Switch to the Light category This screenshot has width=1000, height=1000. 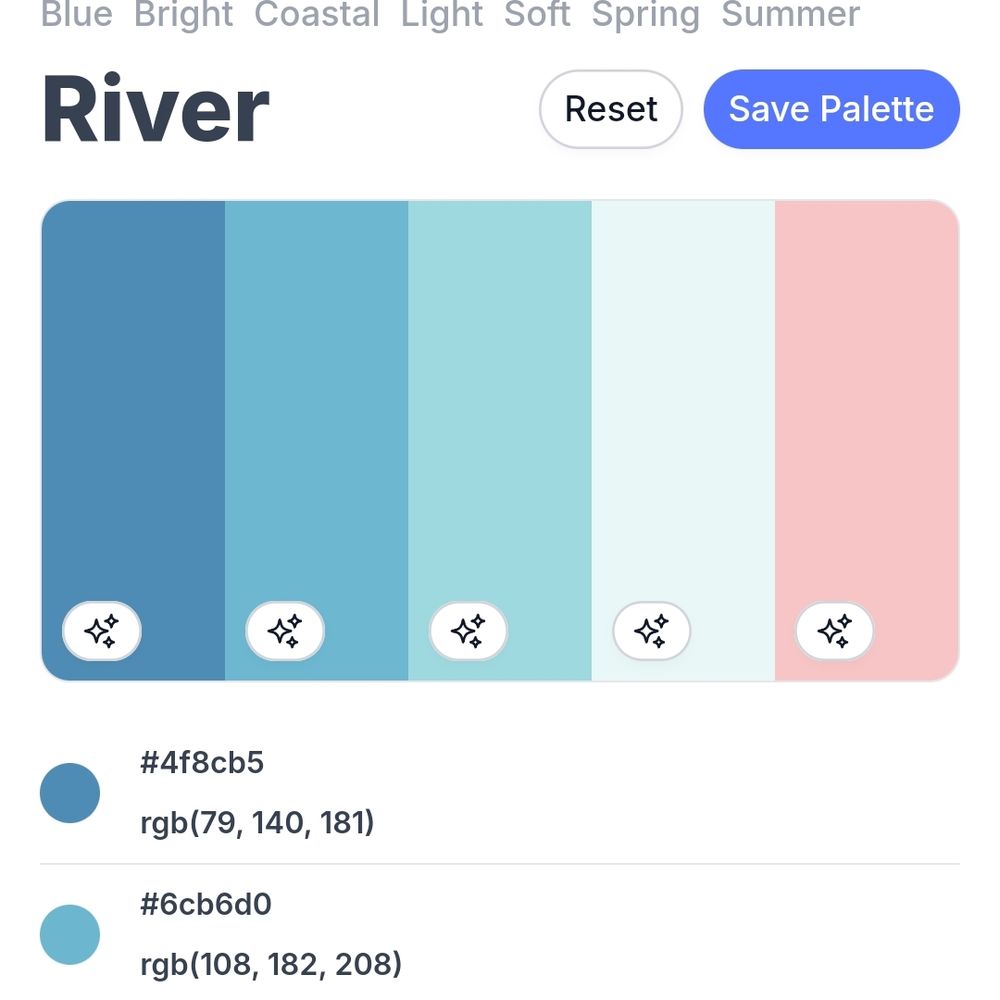[x=443, y=15]
